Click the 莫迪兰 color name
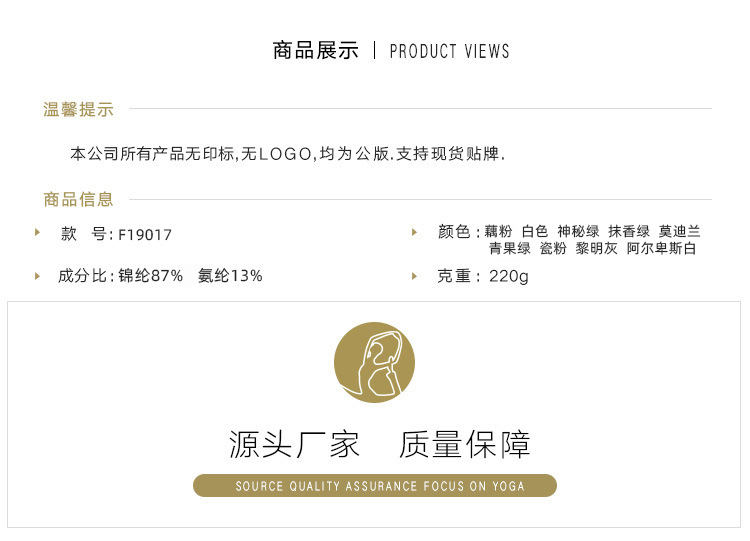This screenshot has width=750, height=541. pyautogui.click(x=680, y=232)
